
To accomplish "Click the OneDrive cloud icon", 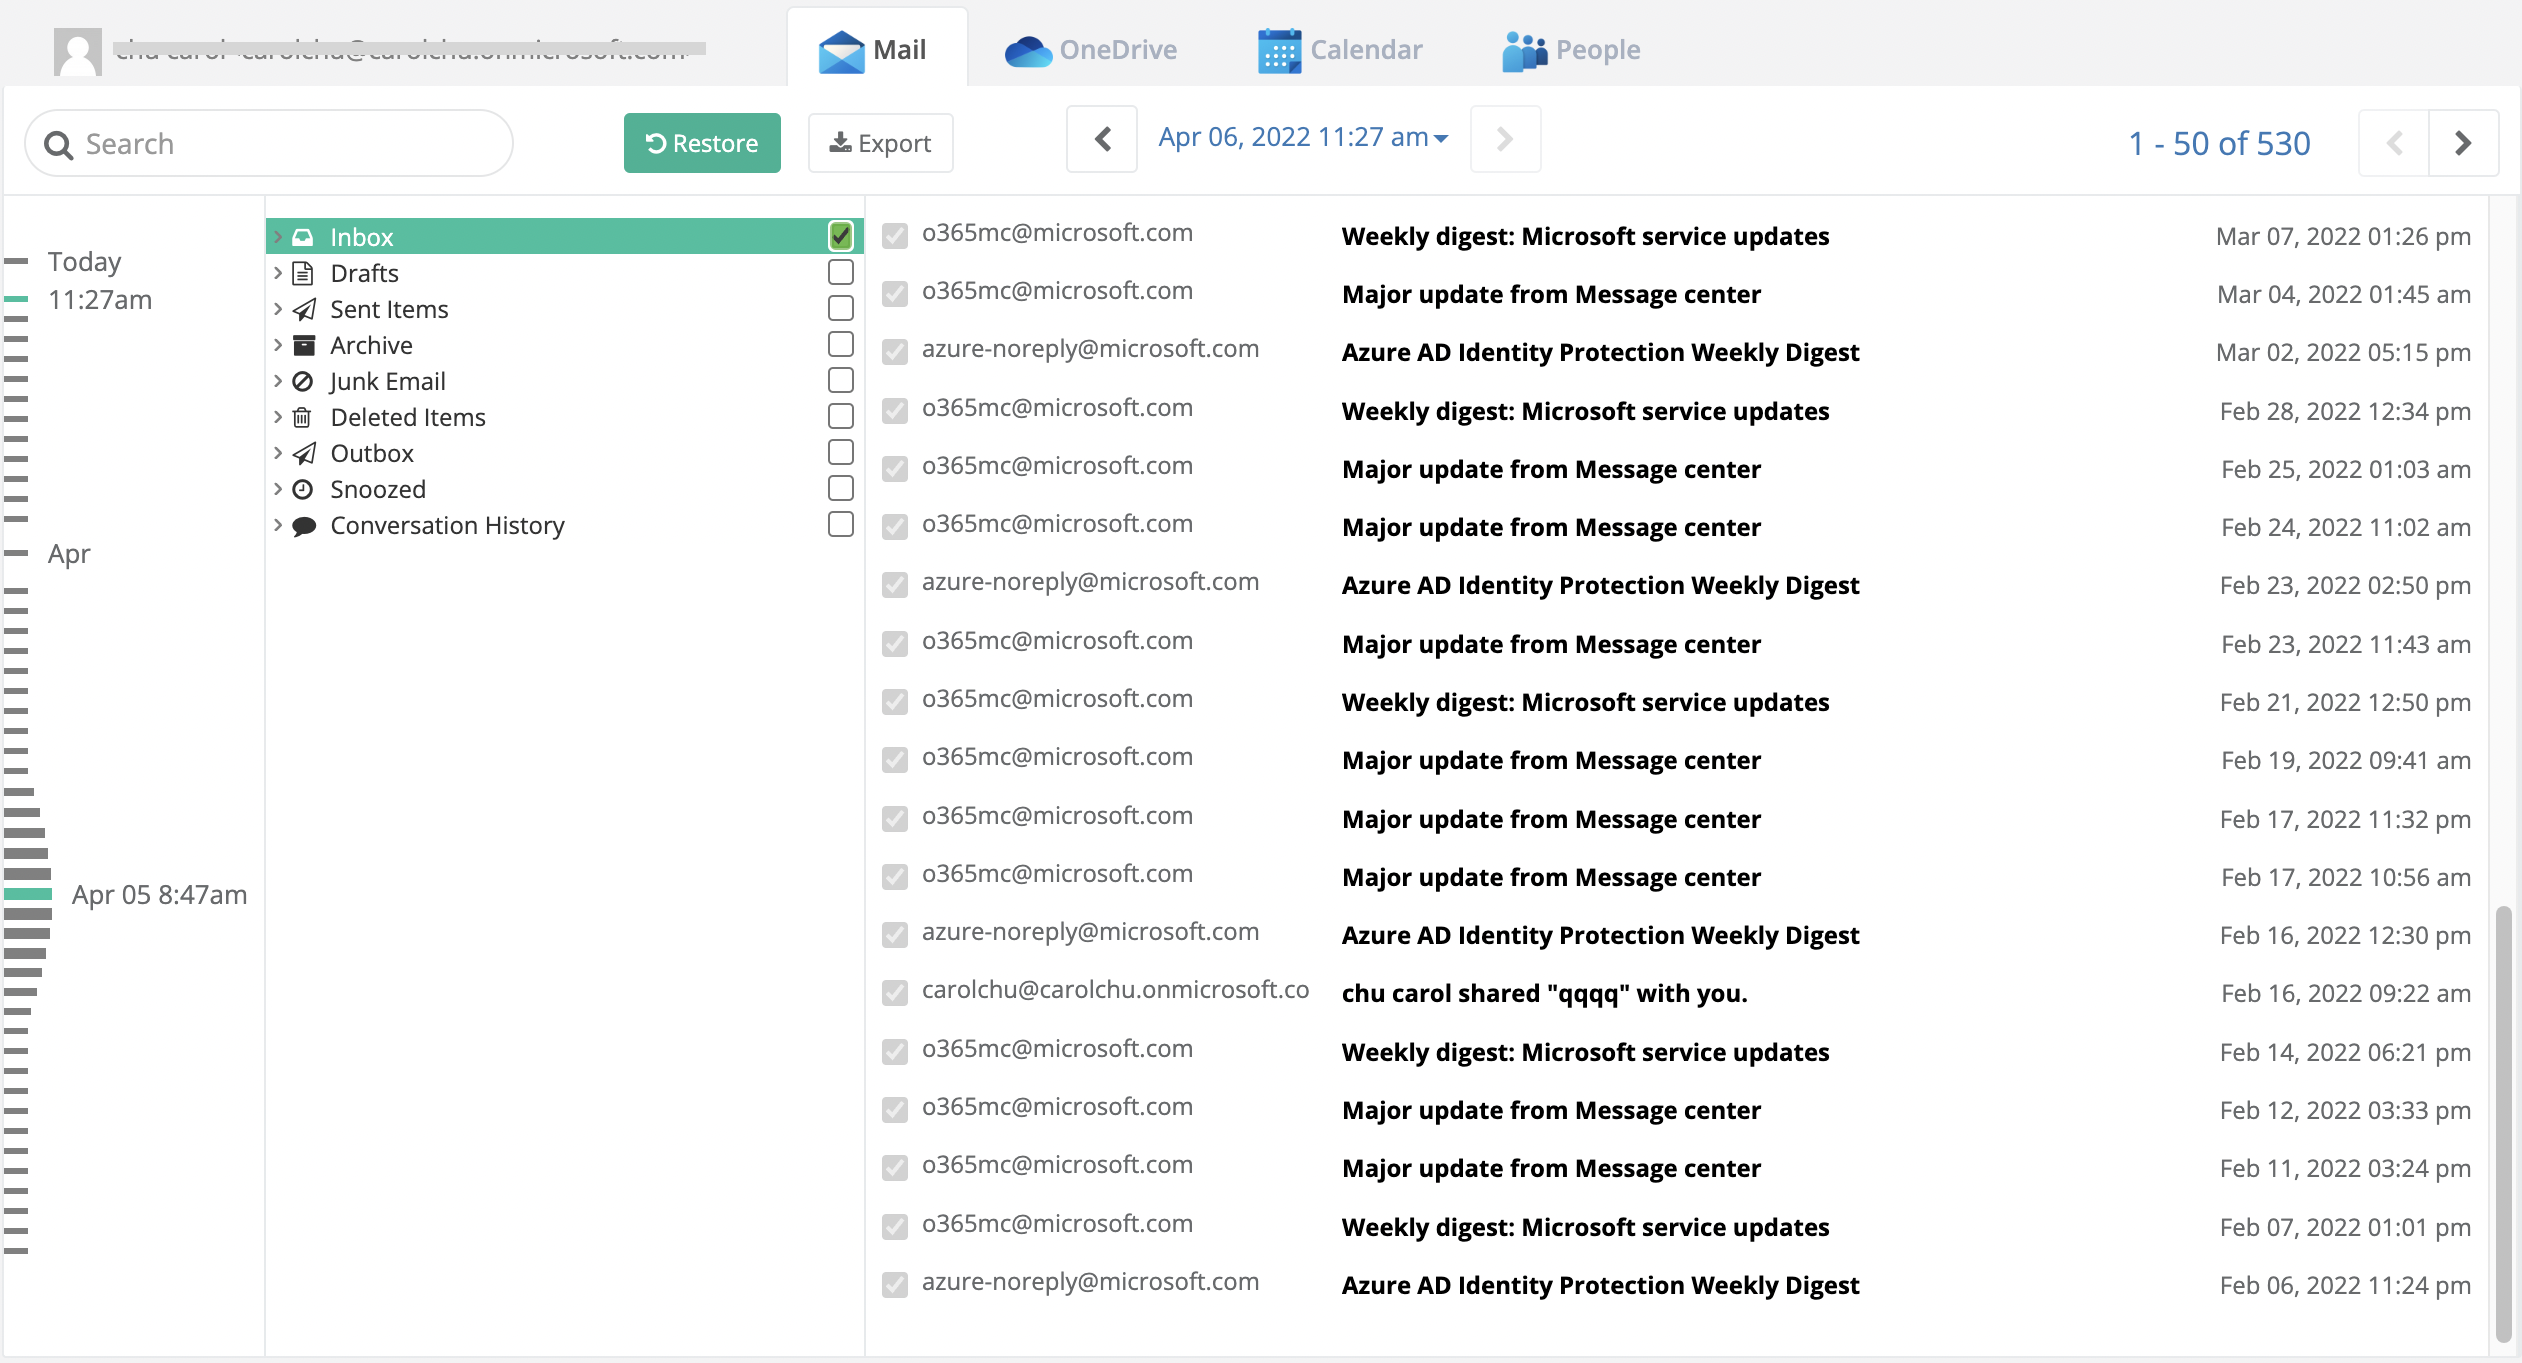I will tap(1028, 51).
